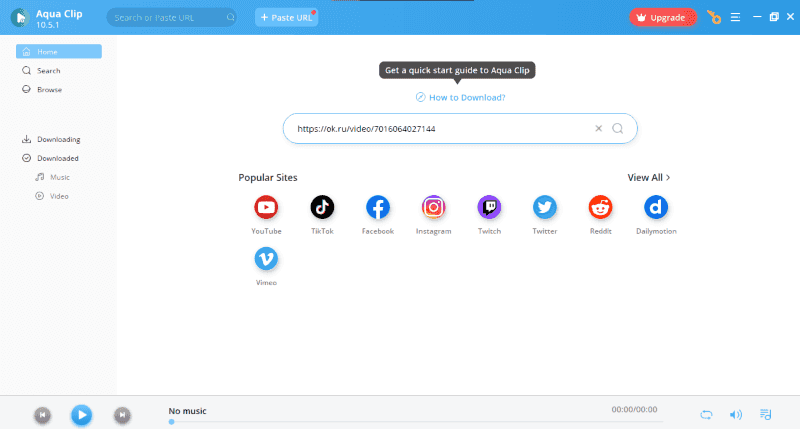
Task: Open YouTube from Popular Sites
Action: (266, 207)
